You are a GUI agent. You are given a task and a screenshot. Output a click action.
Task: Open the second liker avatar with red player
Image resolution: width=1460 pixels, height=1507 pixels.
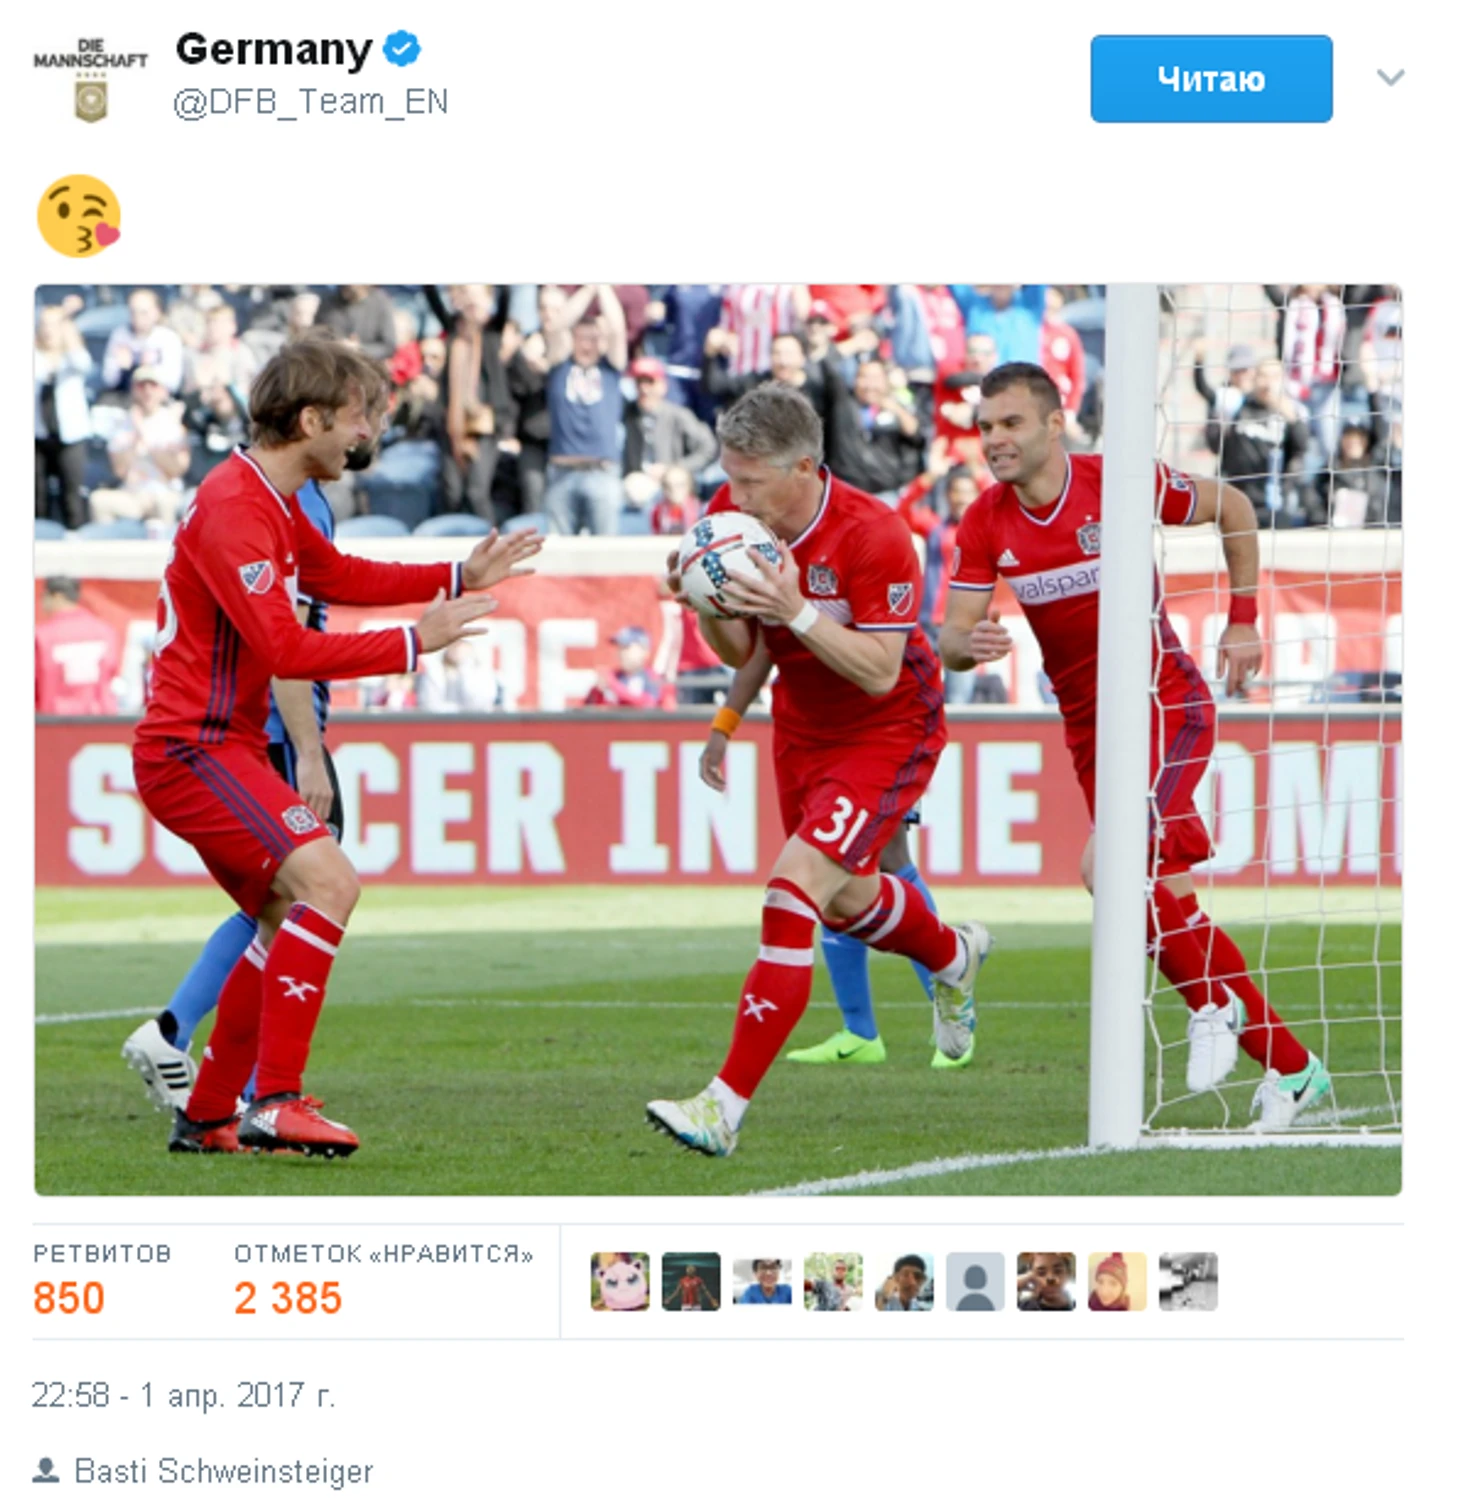click(x=691, y=1281)
